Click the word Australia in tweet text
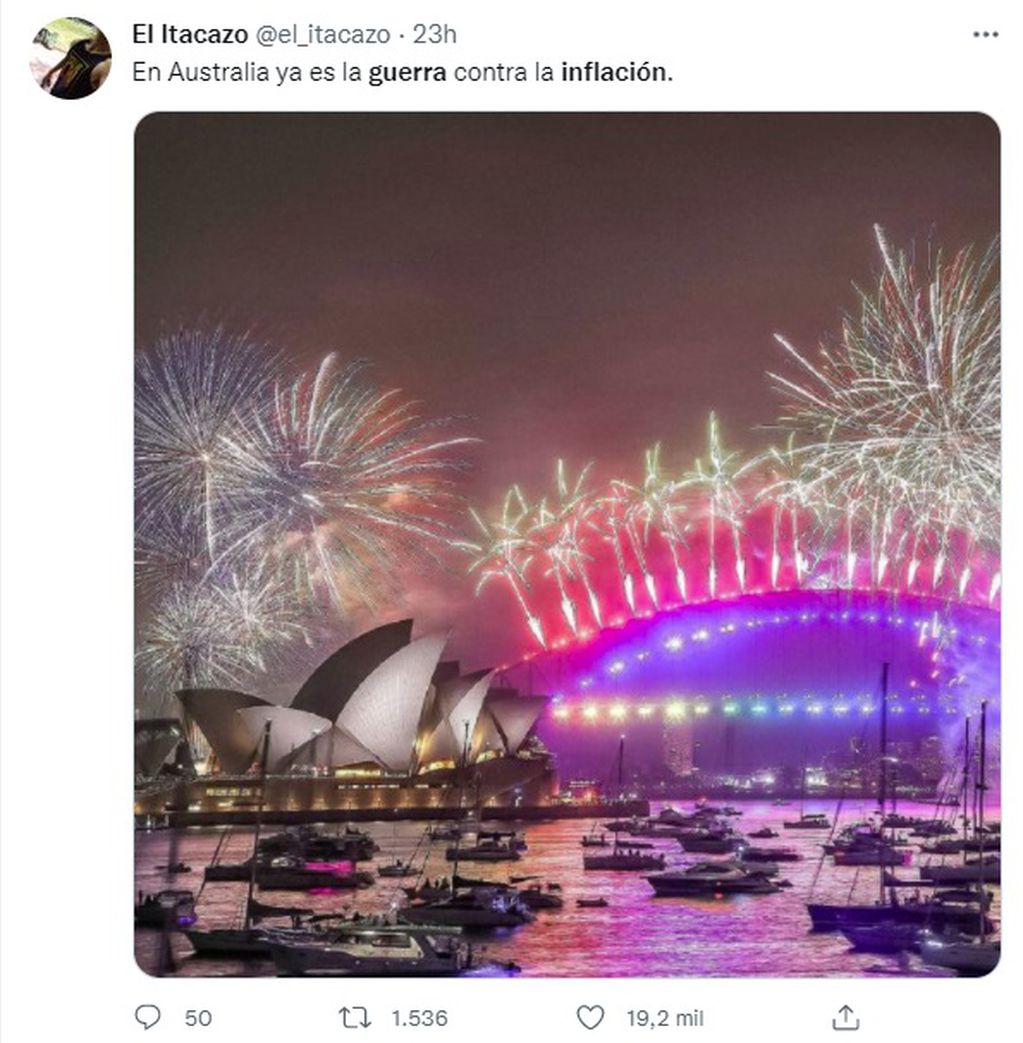The width and height of the screenshot is (1023, 1043). pyautogui.click(x=218, y=72)
